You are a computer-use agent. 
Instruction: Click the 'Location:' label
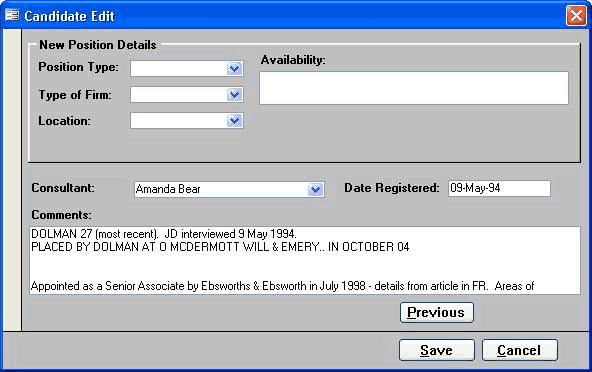click(x=65, y=121)
